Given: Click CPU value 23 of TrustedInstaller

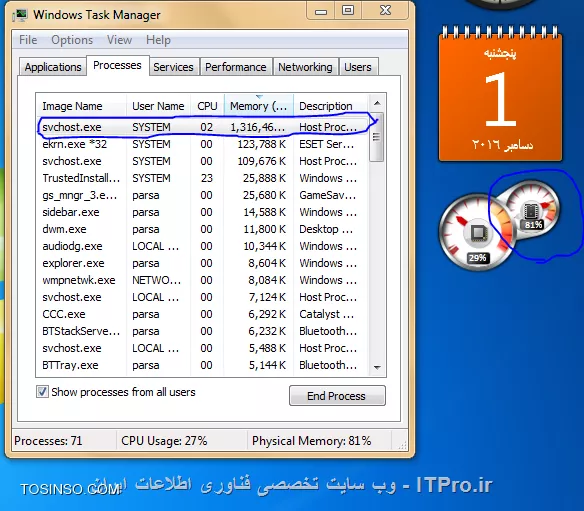Looking at the screenshot, I should pyautogui.click(x=207, y=178).
